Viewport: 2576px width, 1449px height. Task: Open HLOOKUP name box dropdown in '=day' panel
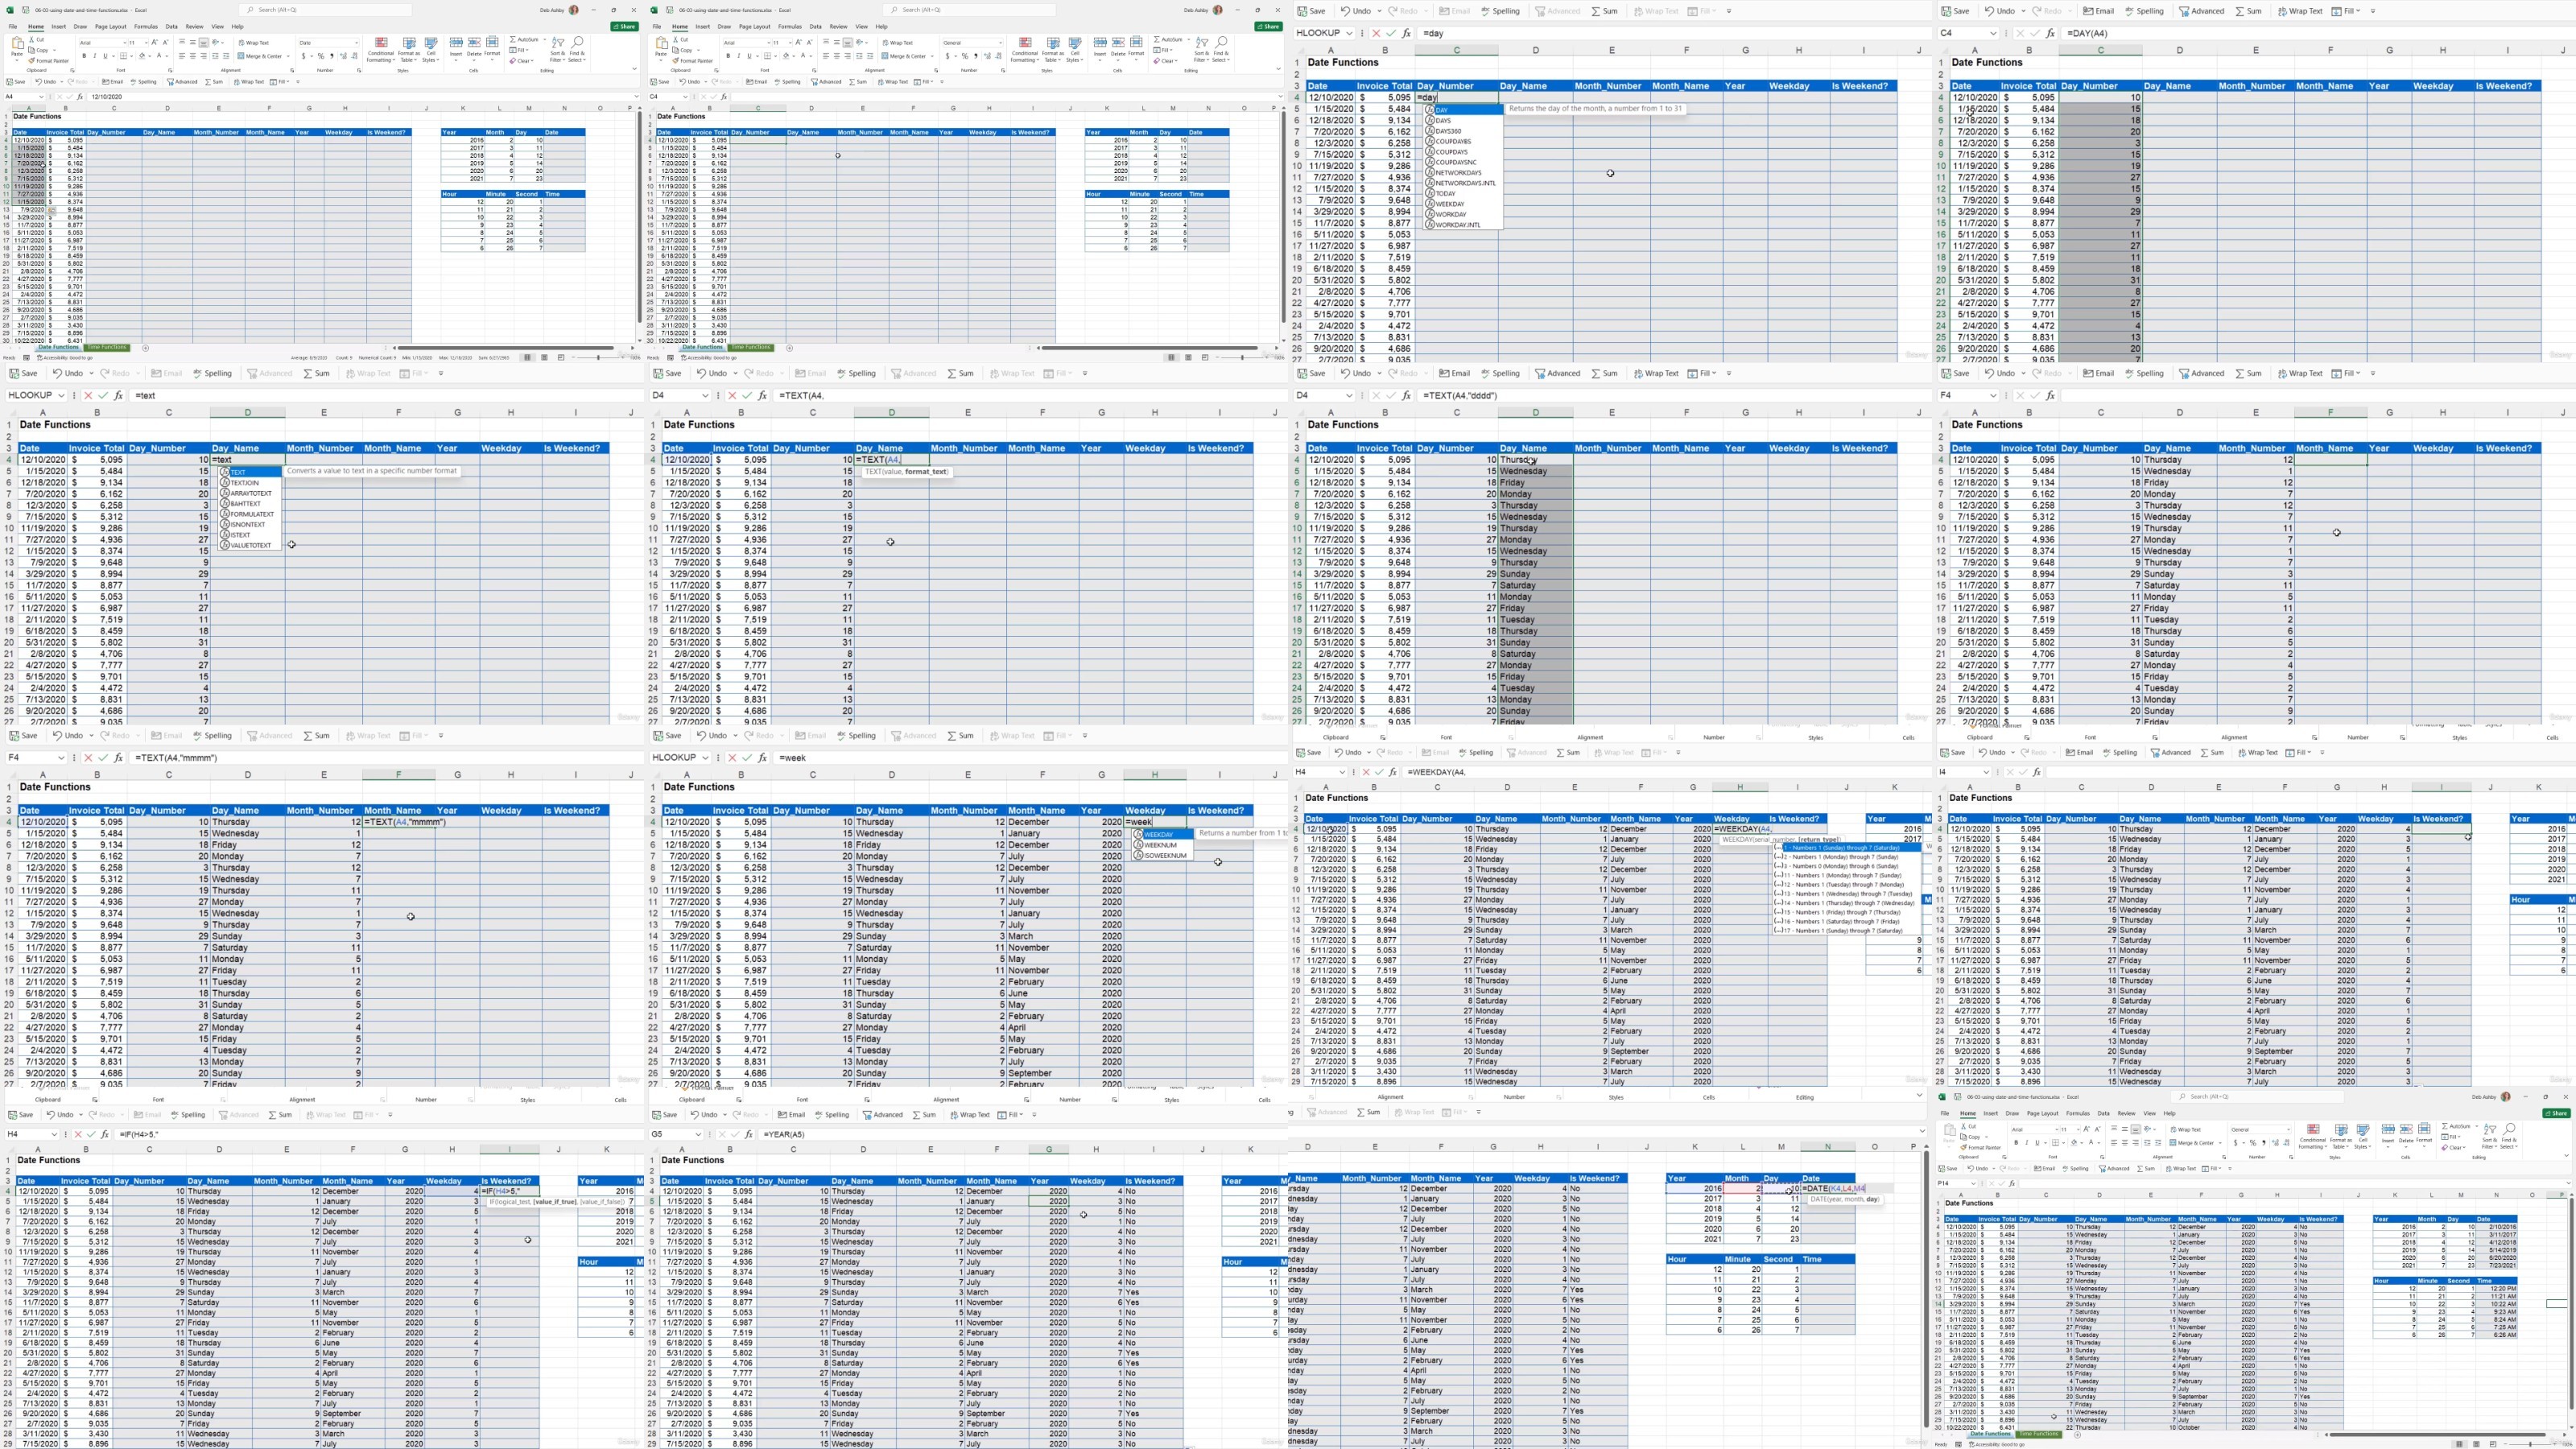1349,33
